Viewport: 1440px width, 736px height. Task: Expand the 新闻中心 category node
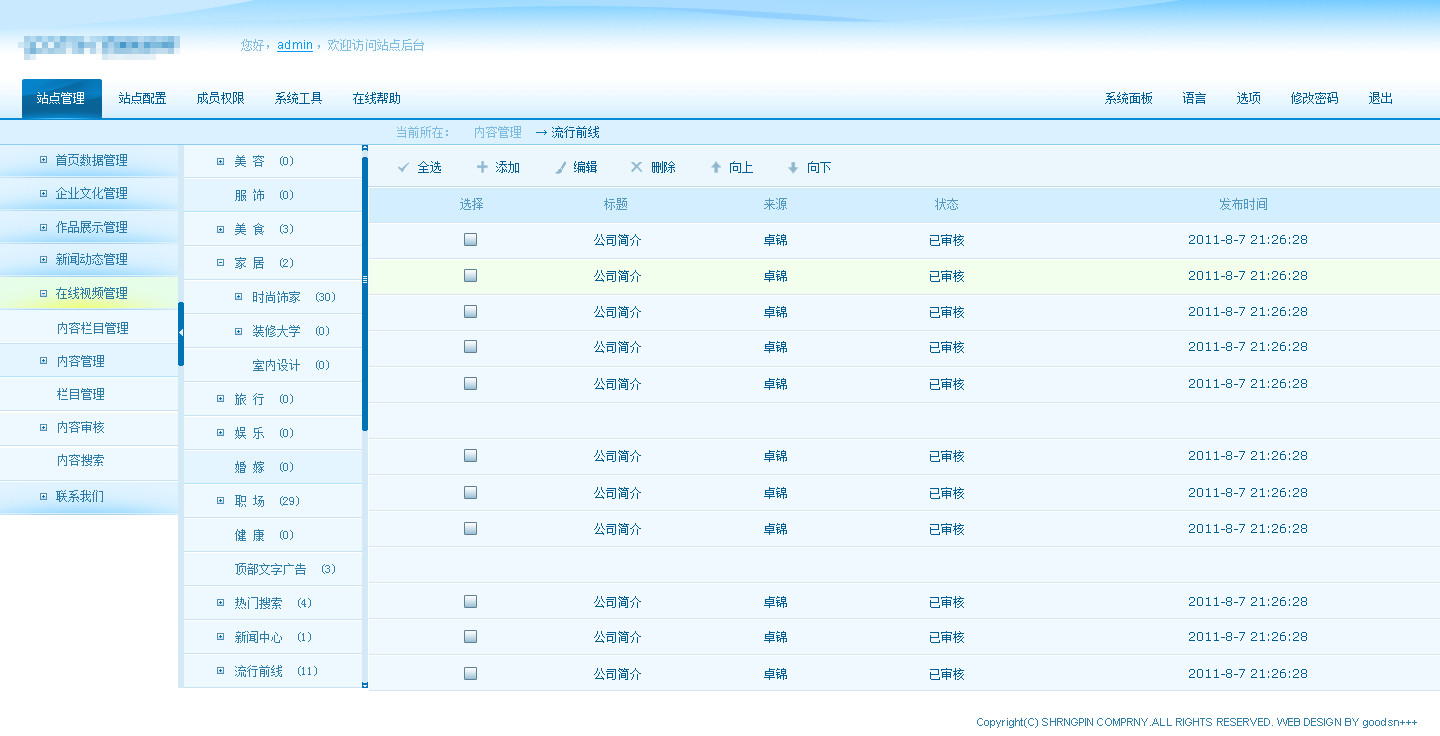[221, 638]
